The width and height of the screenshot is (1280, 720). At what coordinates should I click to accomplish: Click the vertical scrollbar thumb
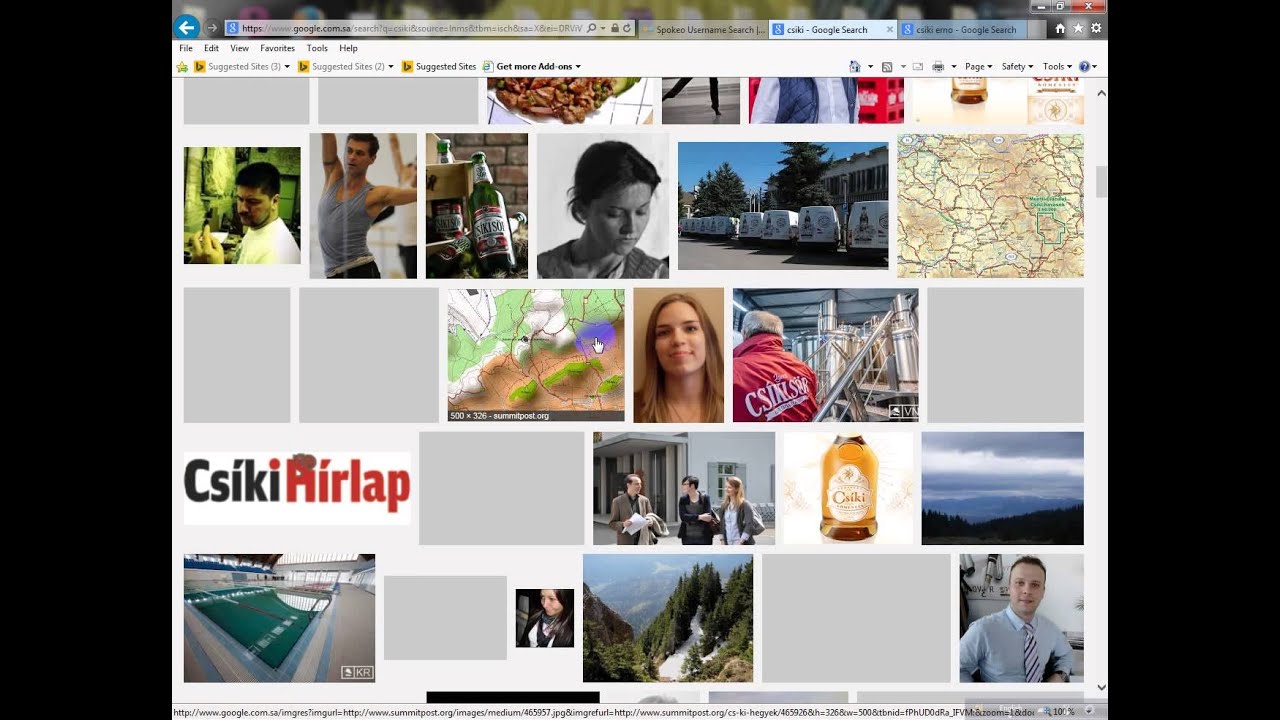coord(1102,182)
